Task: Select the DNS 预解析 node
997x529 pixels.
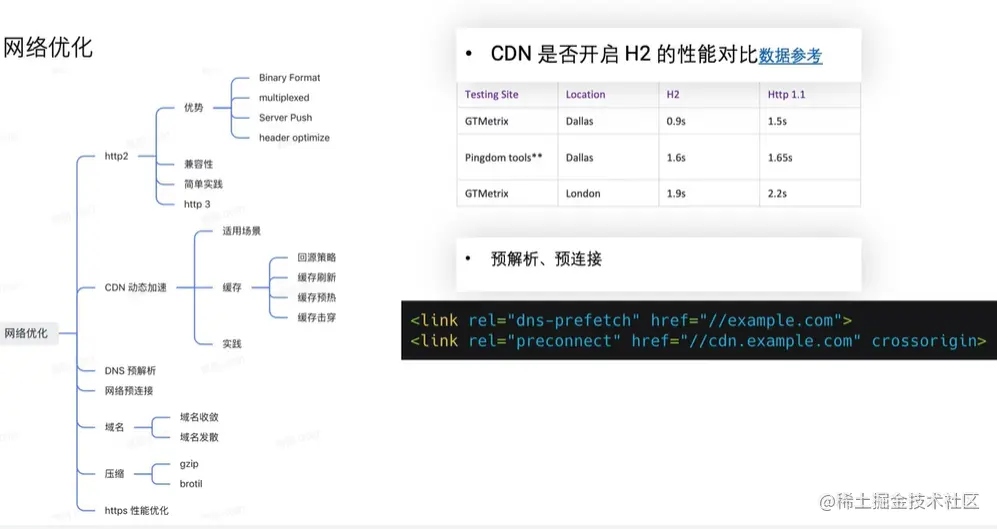Action: tap(130, 371)
